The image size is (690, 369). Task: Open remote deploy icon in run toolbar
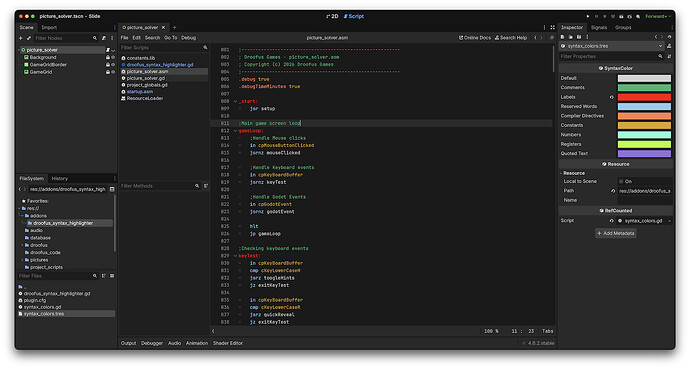(x=613, y=16)
